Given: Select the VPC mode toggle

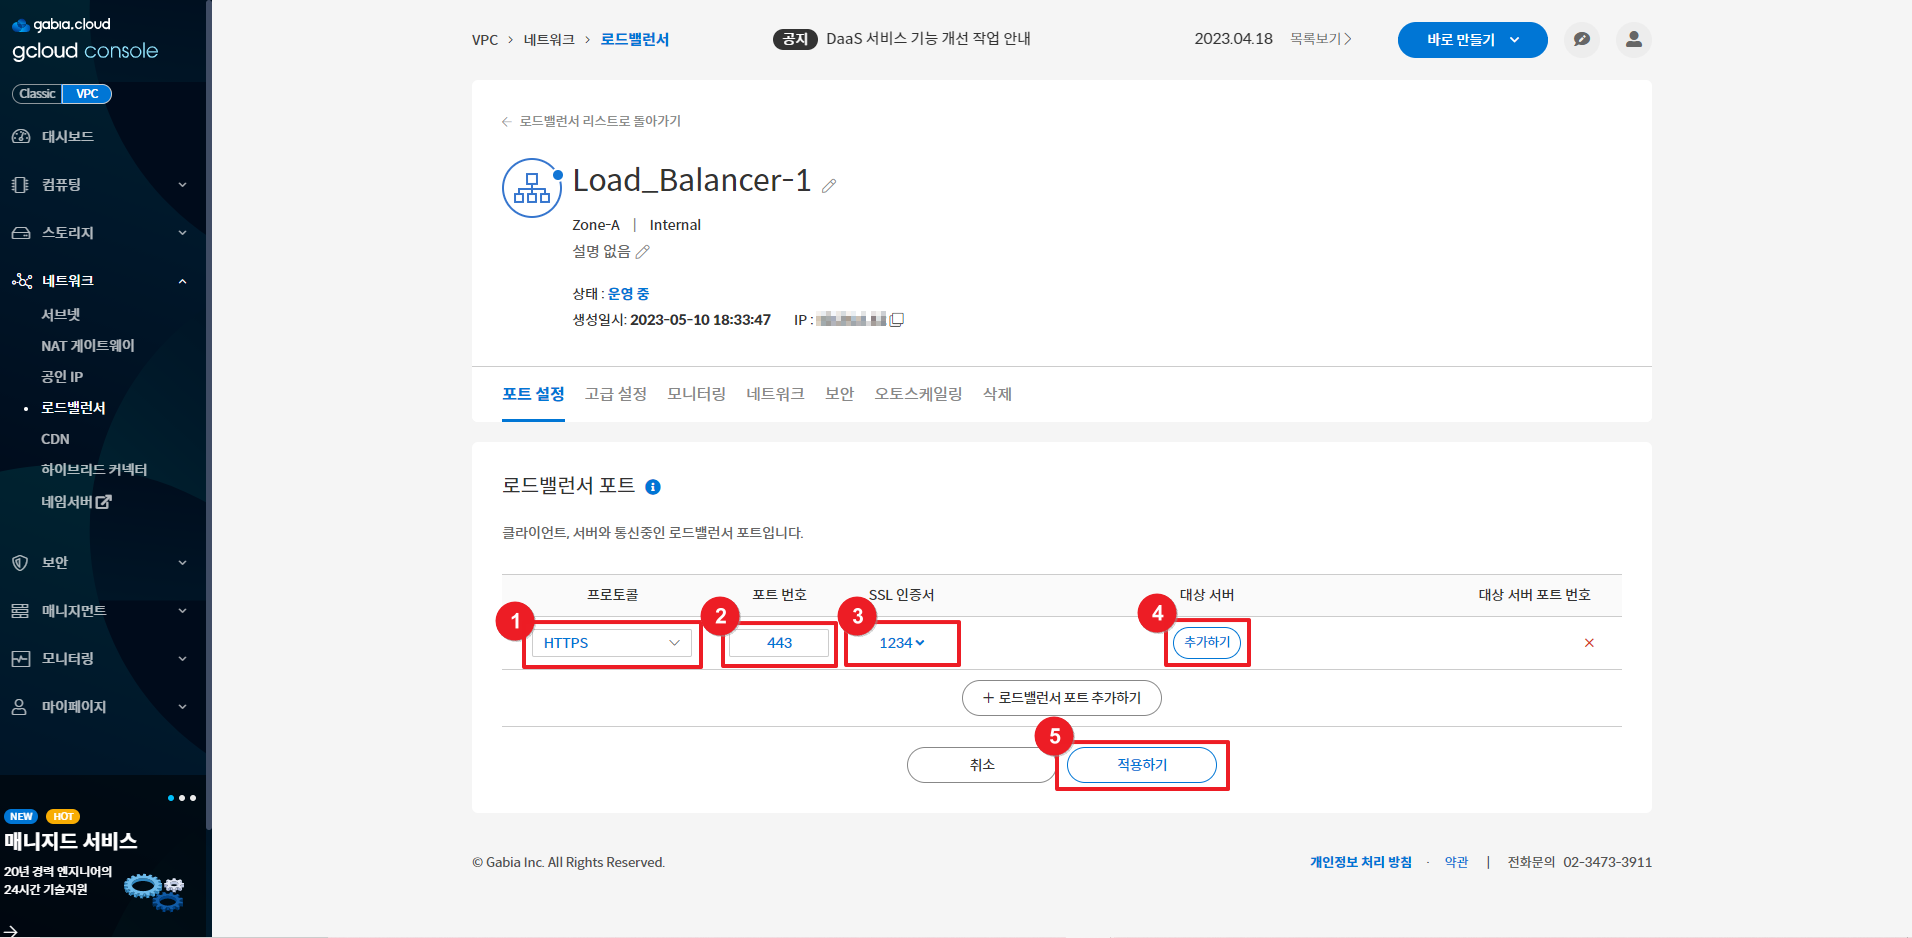Looking at the screenshot, I should coord(87,94).
